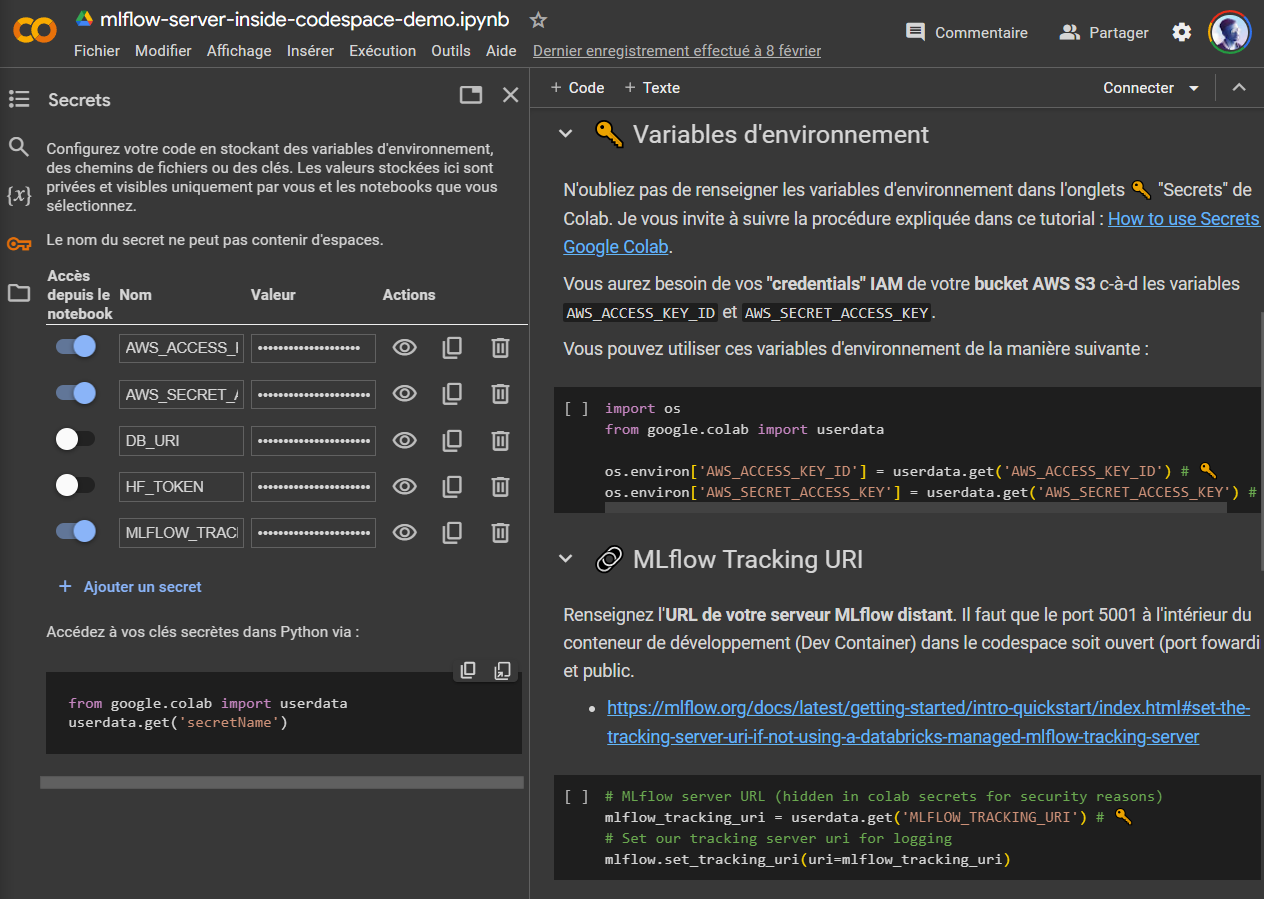Open the mlflow.org quickstart docs link
1264x899 pixels.
tap(928, 722)
